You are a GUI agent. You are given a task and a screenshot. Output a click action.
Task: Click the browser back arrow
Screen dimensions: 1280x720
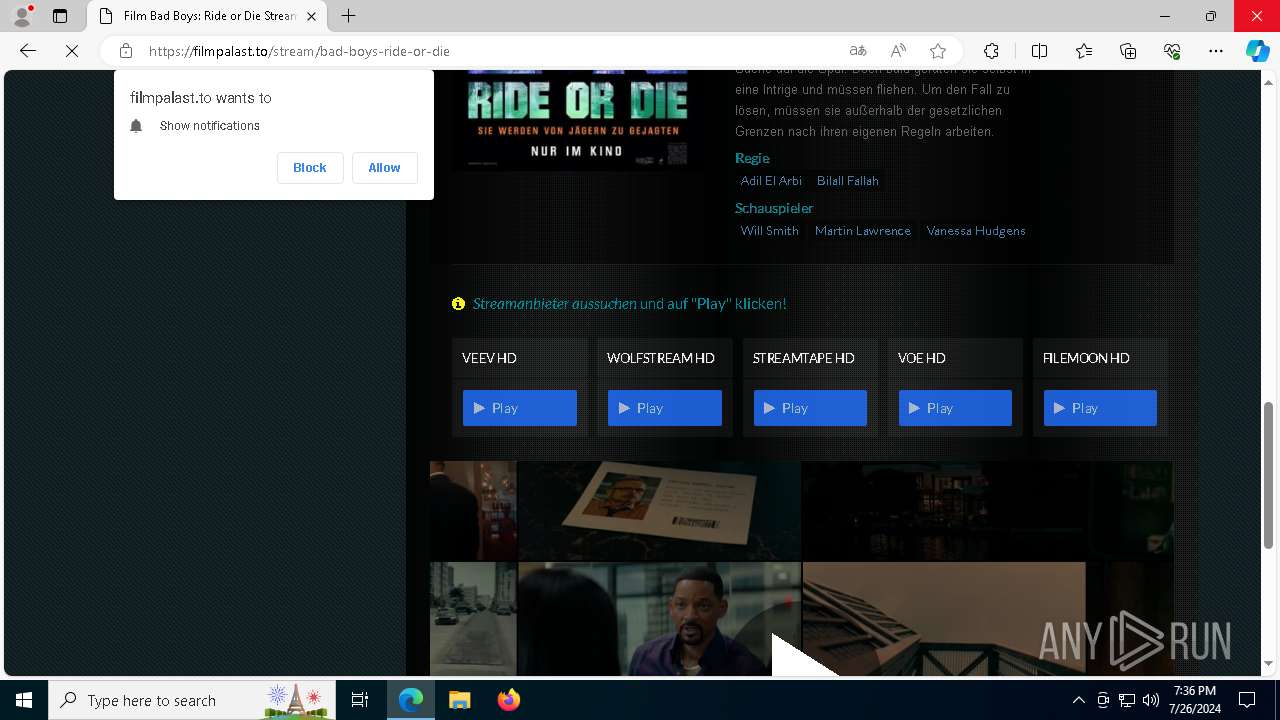pos(28,51)
